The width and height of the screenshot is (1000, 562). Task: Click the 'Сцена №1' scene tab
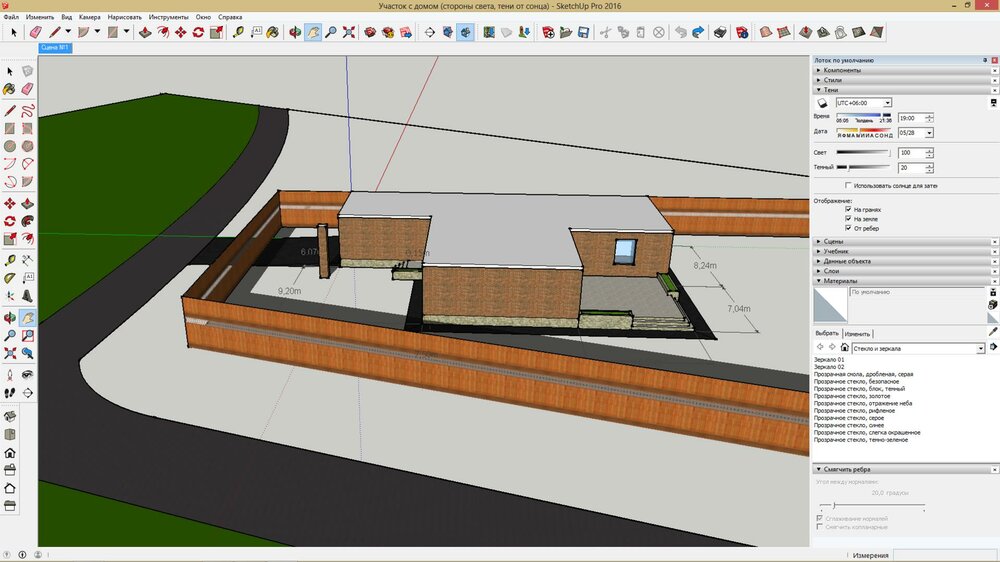coord(54,47)
